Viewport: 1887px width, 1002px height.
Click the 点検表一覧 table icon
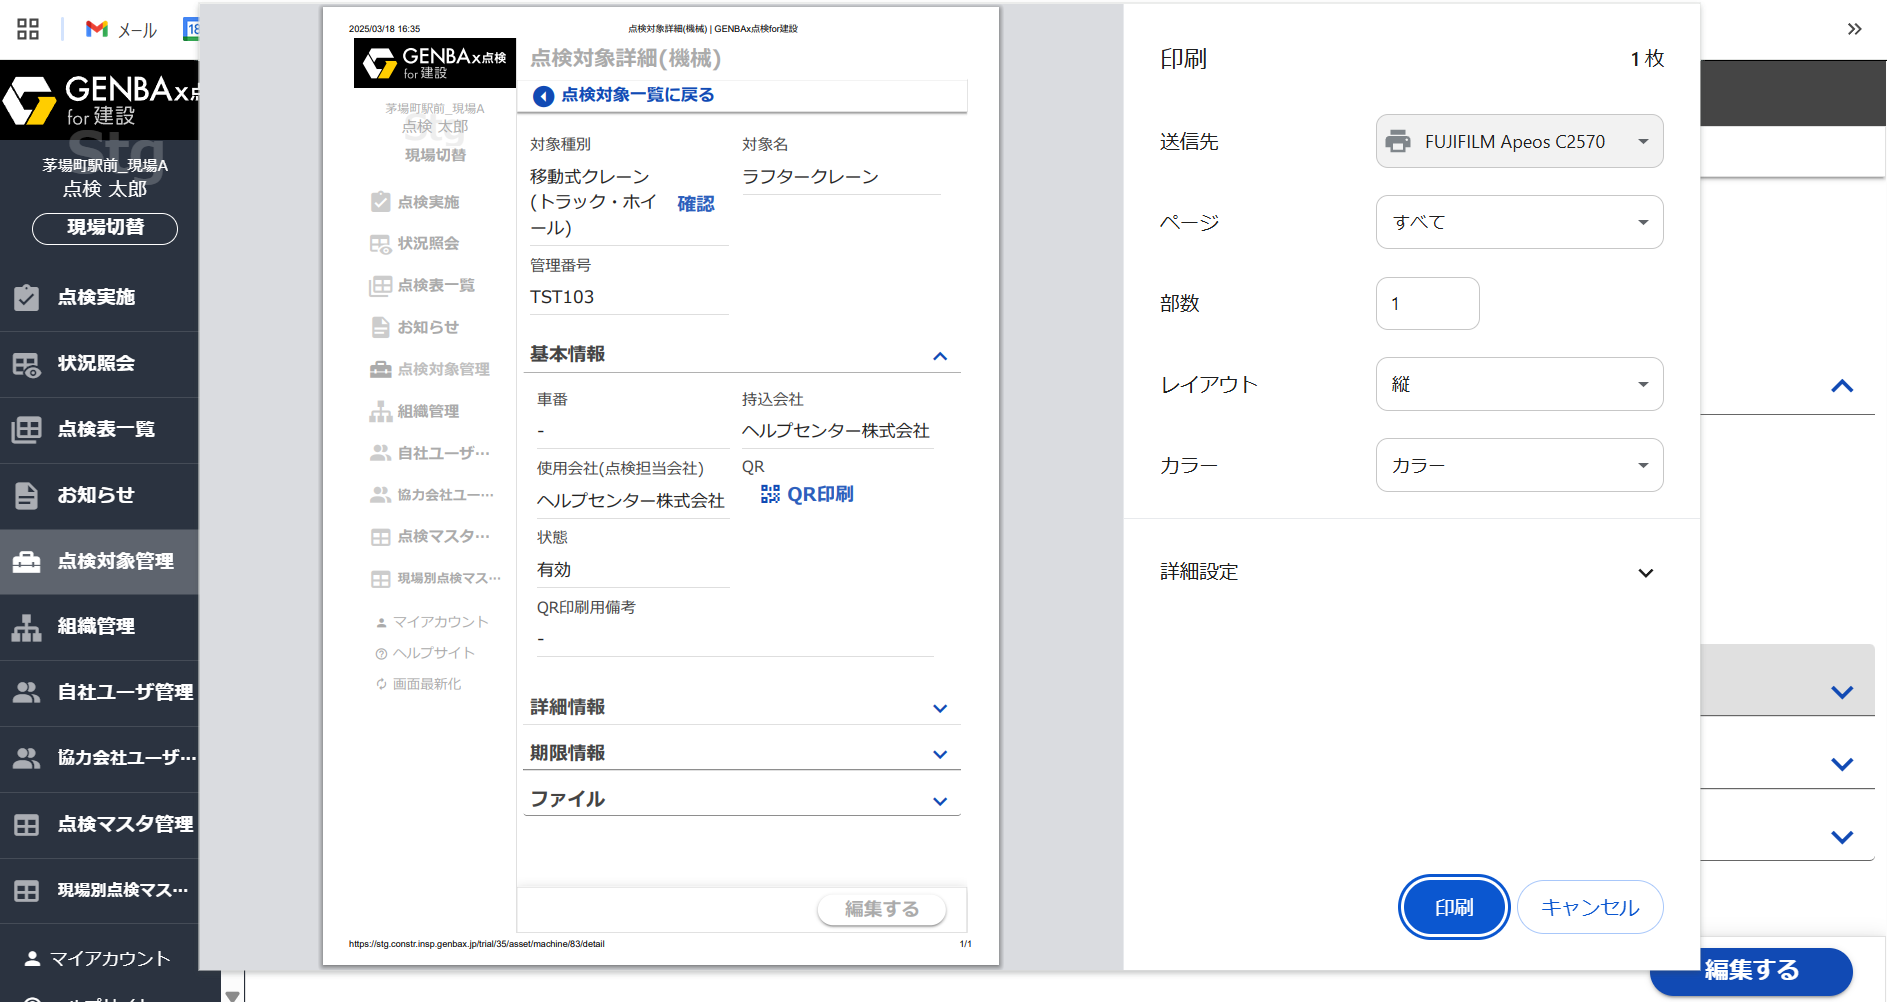click(27, 430)
